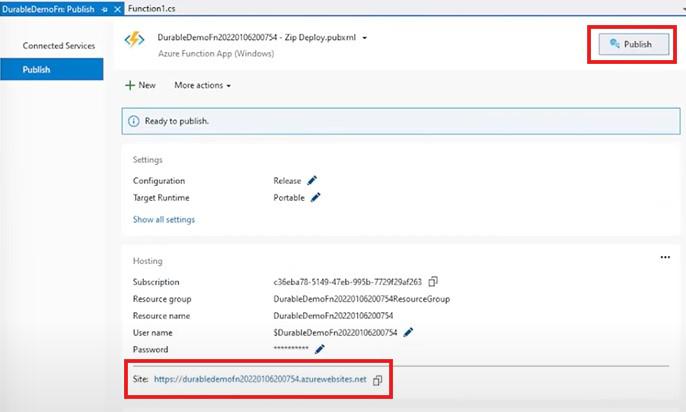The width and height of the screenshot is (686, 412).
Task: Click the Portable target runtime value
Action: (289, 198)
